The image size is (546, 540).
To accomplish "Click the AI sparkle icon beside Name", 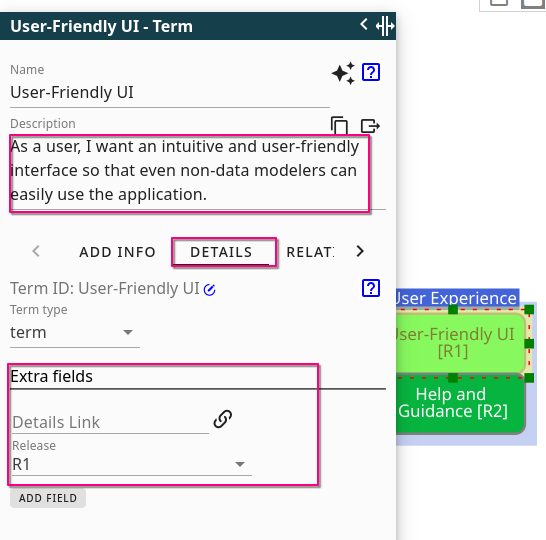I will tap(343, 73).
